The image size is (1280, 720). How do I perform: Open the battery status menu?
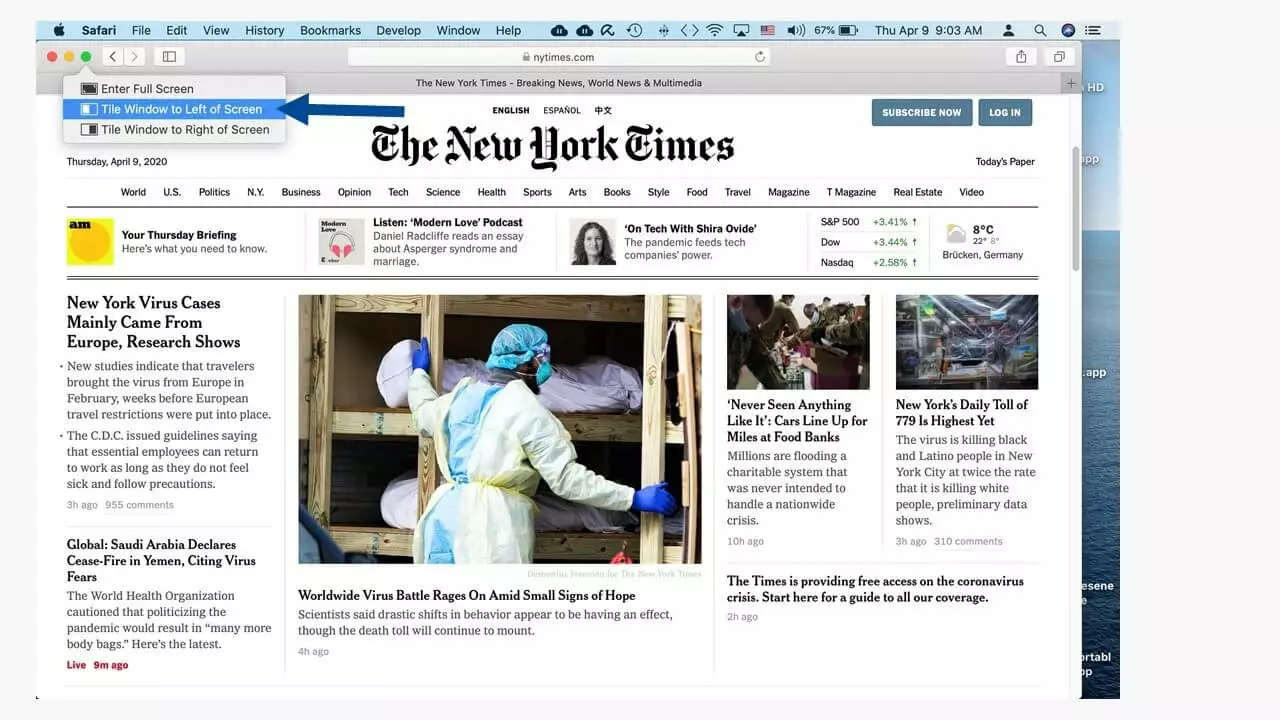[834, 30]
